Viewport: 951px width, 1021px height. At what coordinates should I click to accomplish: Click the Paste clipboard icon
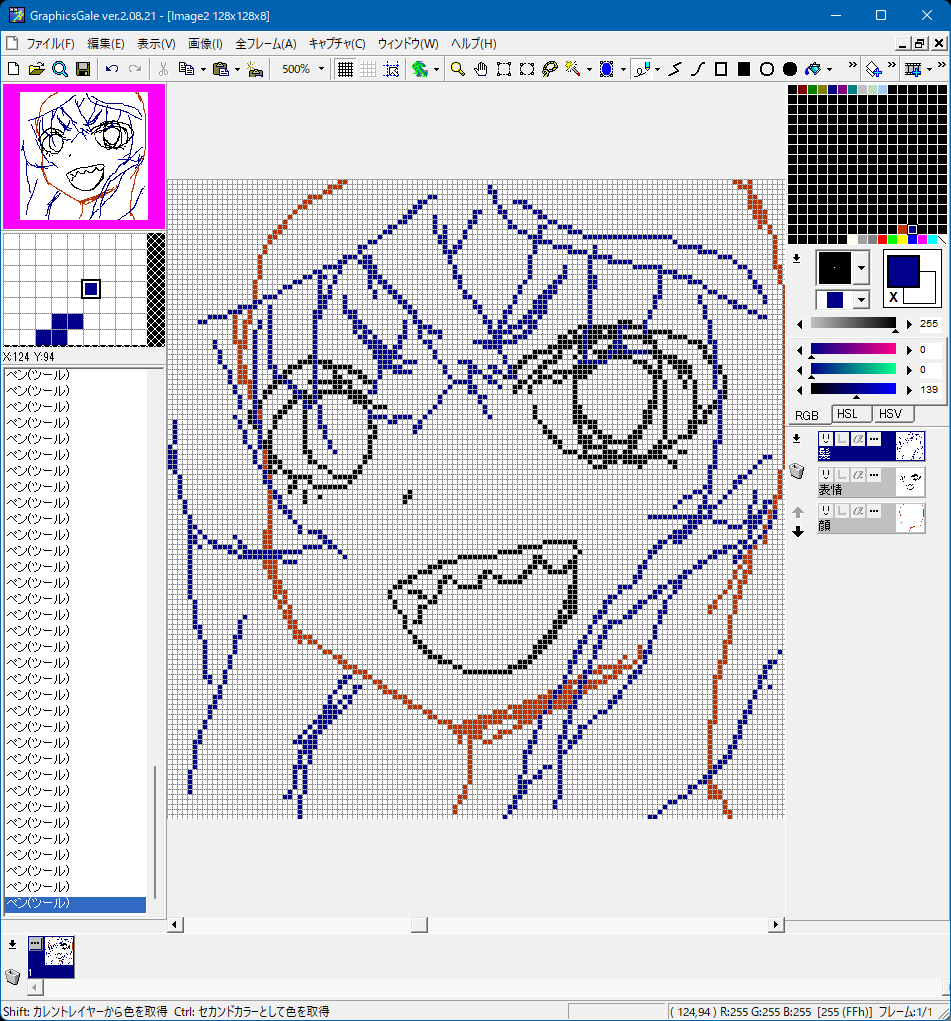pyautogui.click(x=221, y=69)
